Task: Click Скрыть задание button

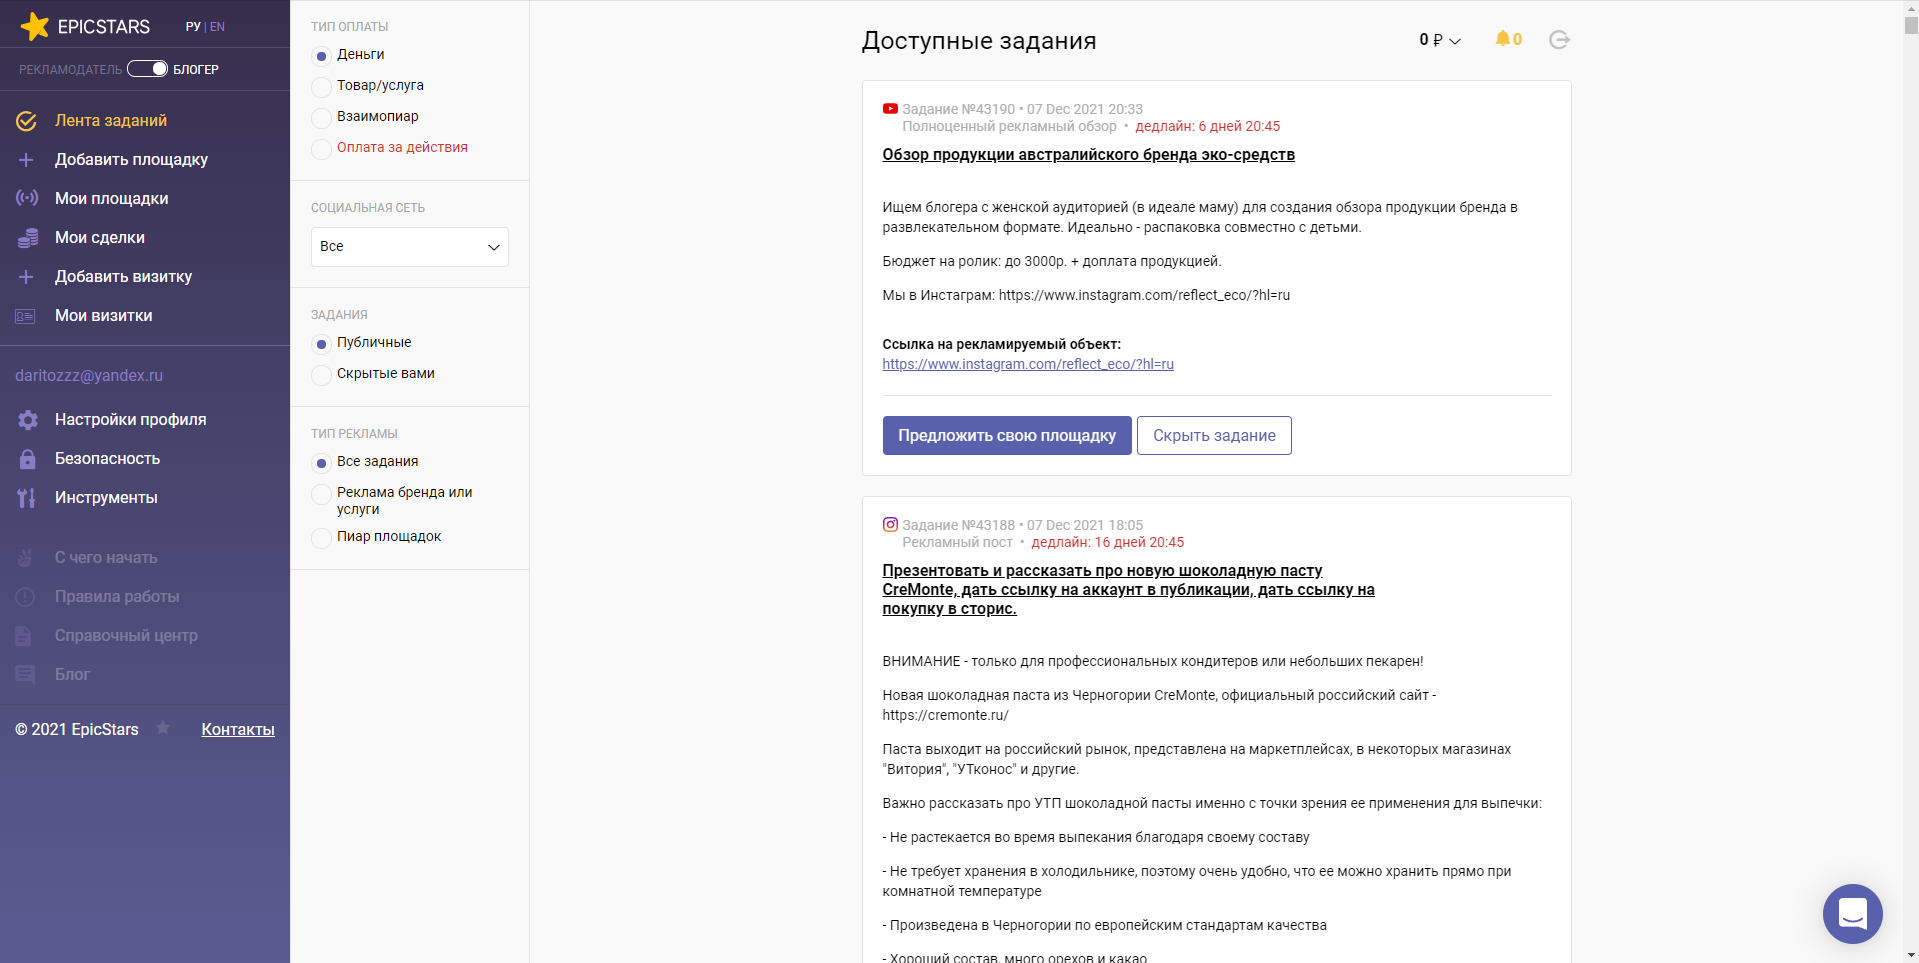Action: pos(1214,435)
